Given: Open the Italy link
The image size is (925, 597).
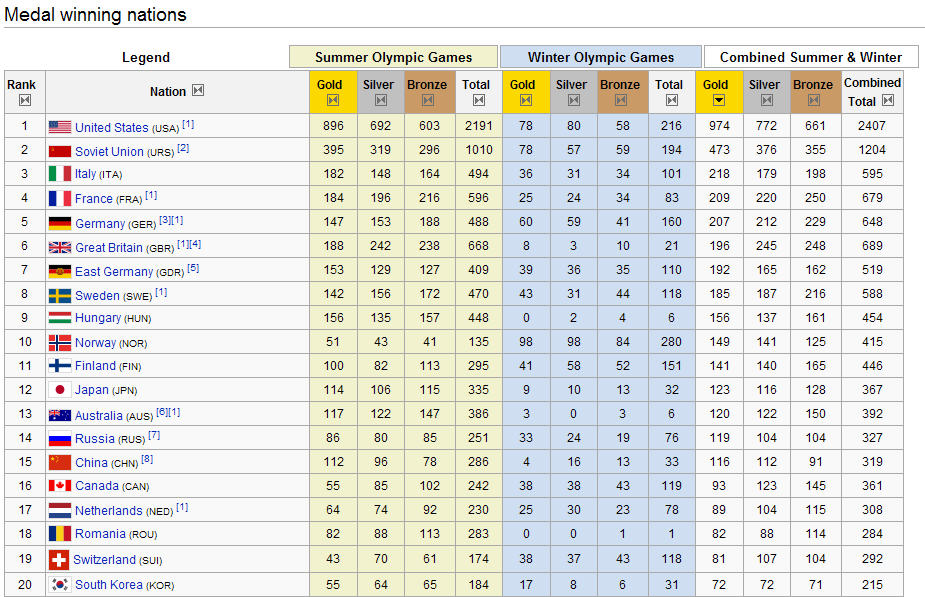Looking at the screenshot, I should coord(85,173).
